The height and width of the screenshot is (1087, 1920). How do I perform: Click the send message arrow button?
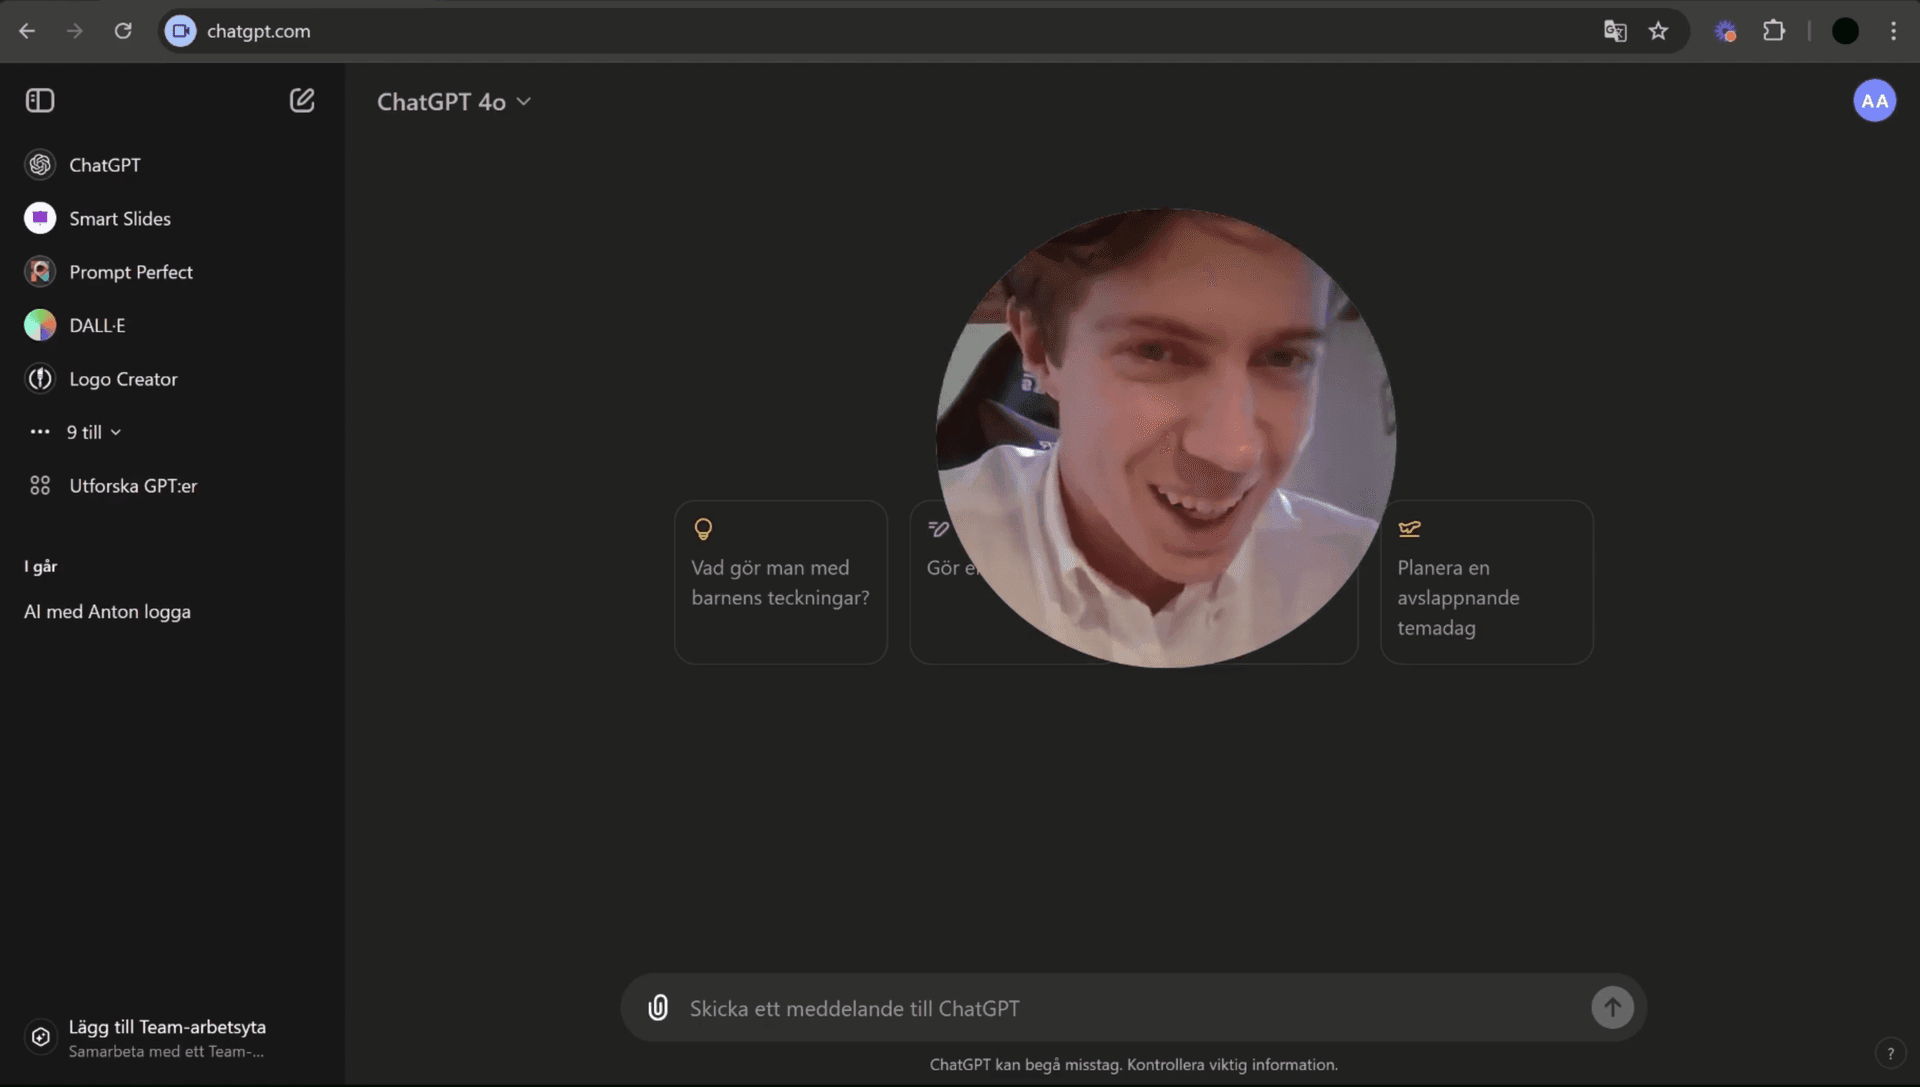(1612, 1007)
